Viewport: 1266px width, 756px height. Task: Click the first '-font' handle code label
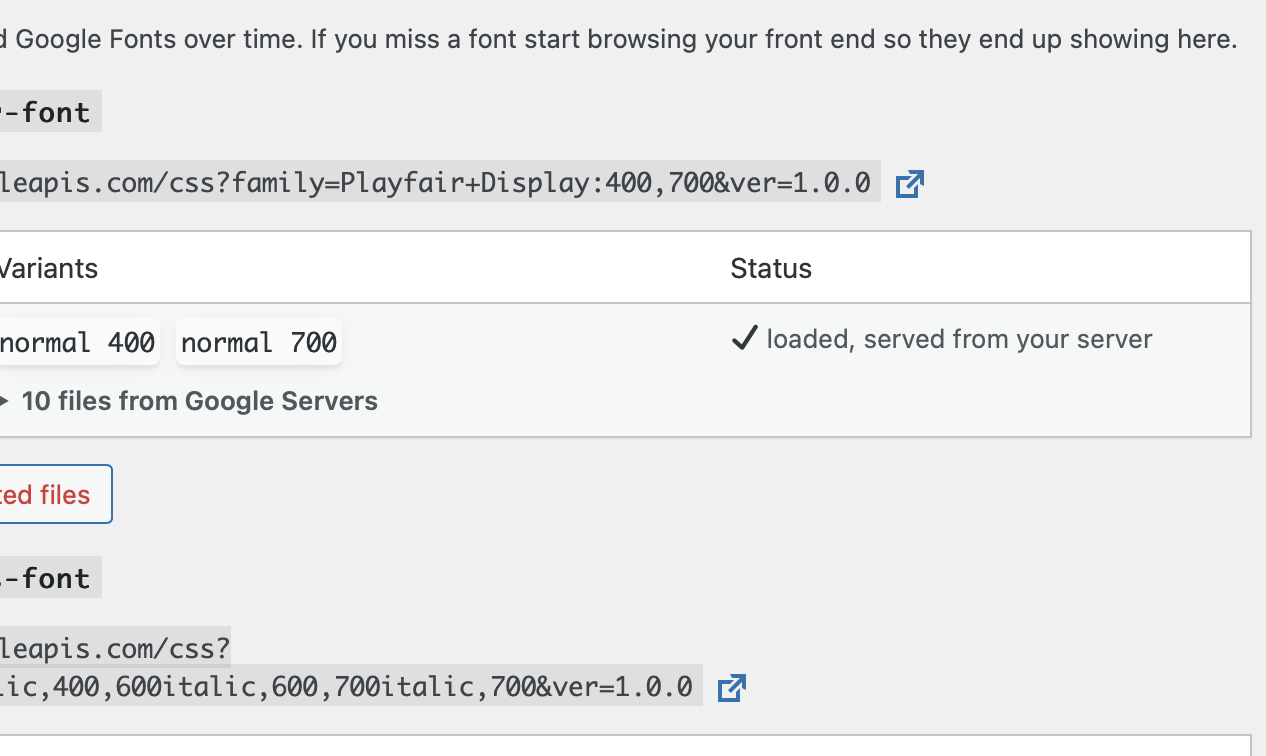(50, 112)
